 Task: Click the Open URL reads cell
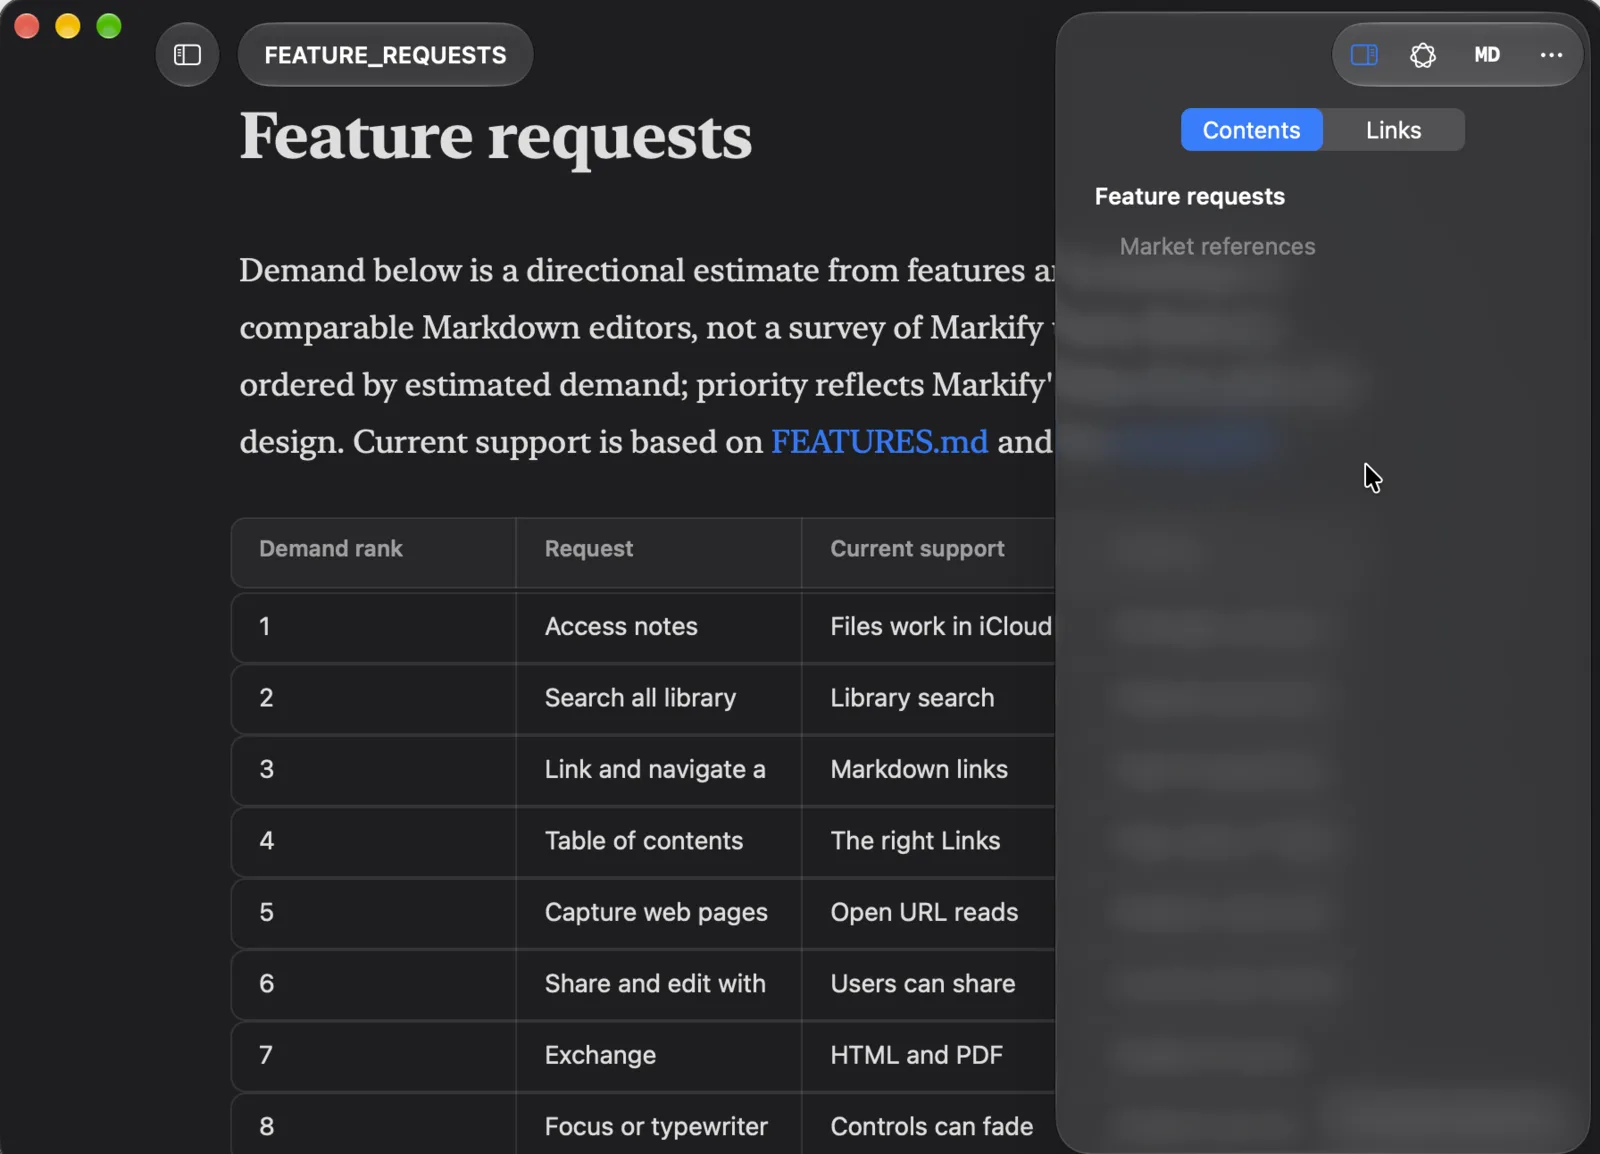pos(928,913)
